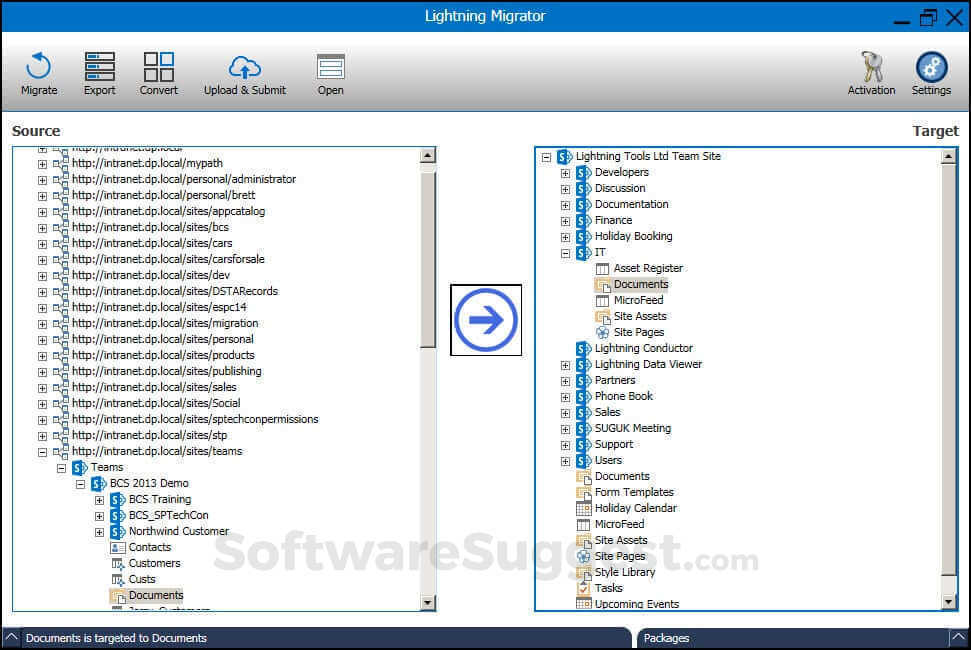971x650 pixels.
Task: Select the Migrate tool in the toolbar
Action: coord(38,70)
